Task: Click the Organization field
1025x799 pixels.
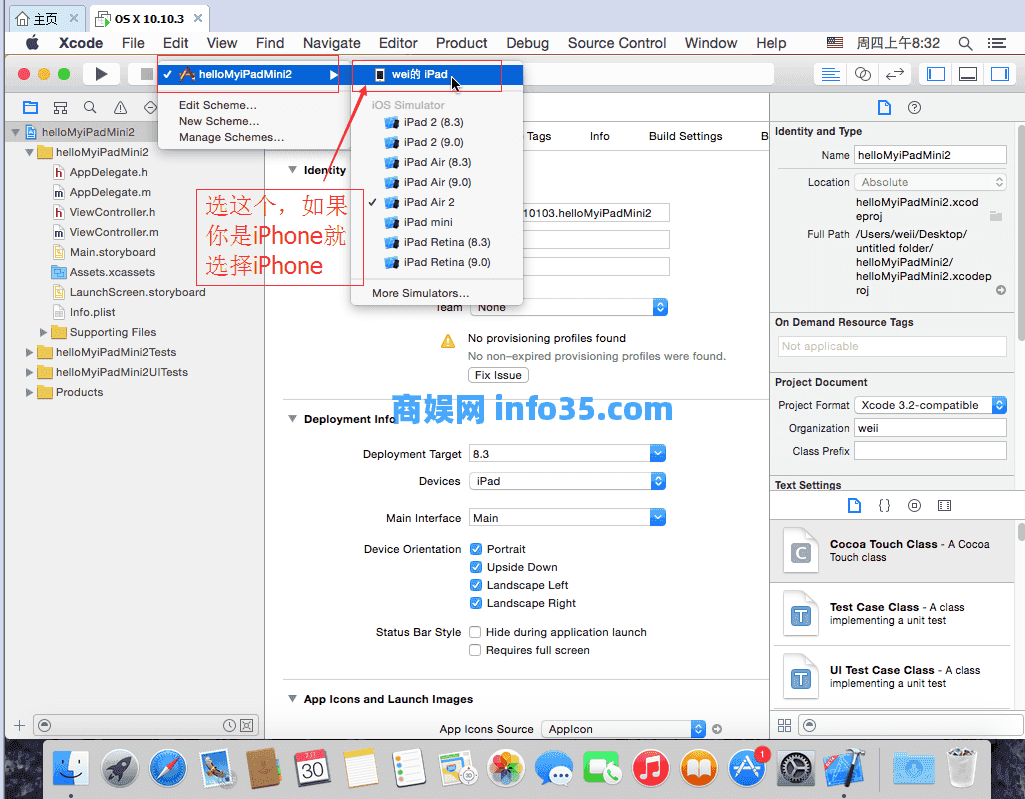Action: 930,428
